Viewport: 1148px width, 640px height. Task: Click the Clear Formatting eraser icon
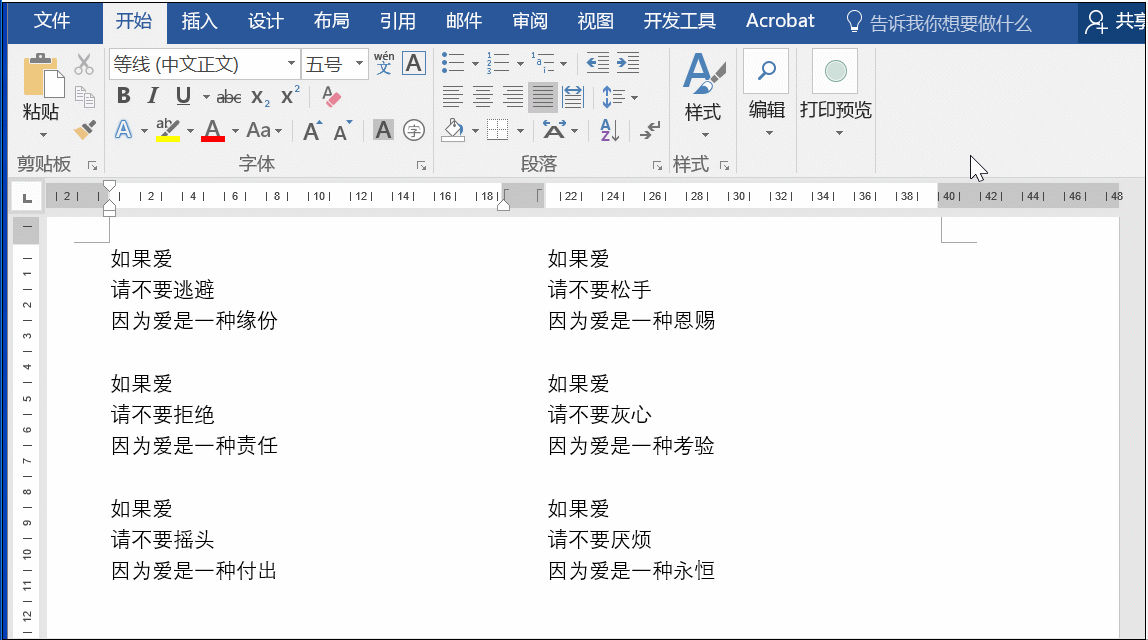click(x=331, y=97)
